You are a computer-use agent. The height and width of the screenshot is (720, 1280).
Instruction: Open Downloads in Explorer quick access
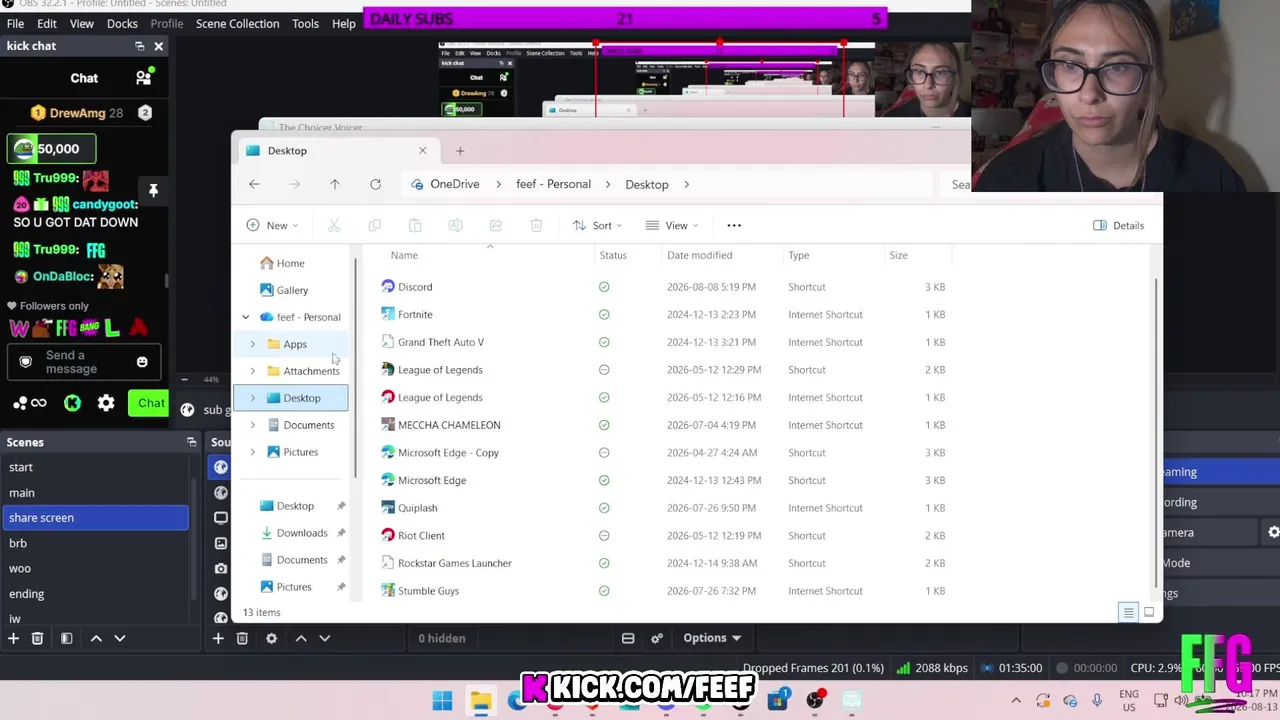pyautogui.click(x=301, y=533)
